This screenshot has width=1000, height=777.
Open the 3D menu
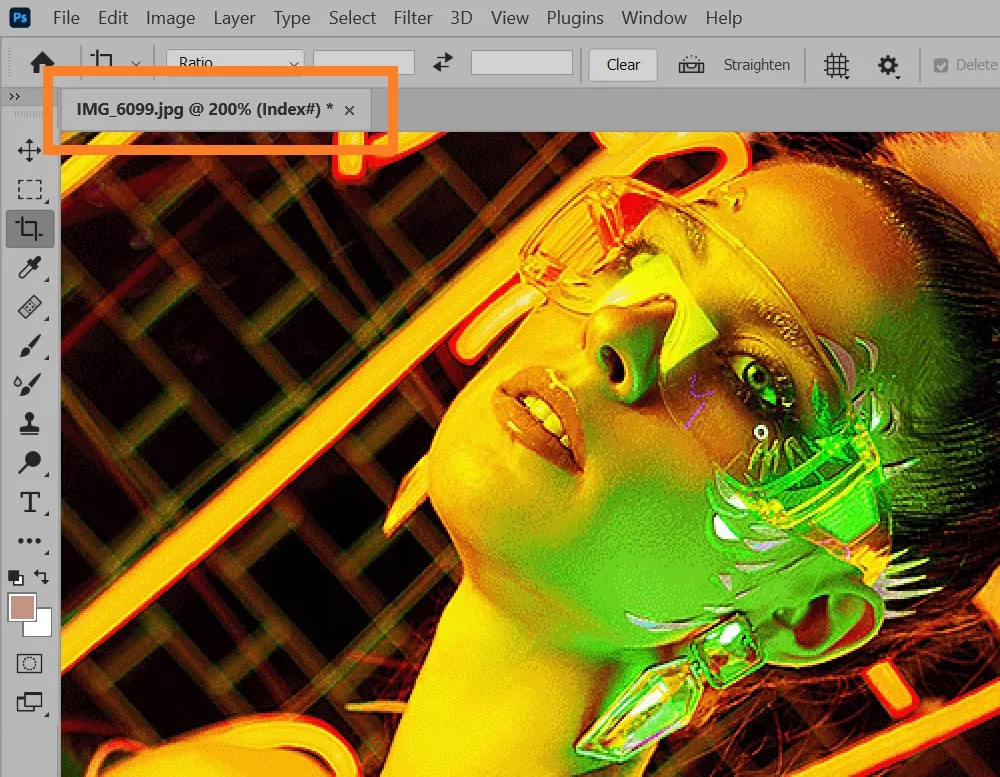pyautogui.click(x=461, y=18)
